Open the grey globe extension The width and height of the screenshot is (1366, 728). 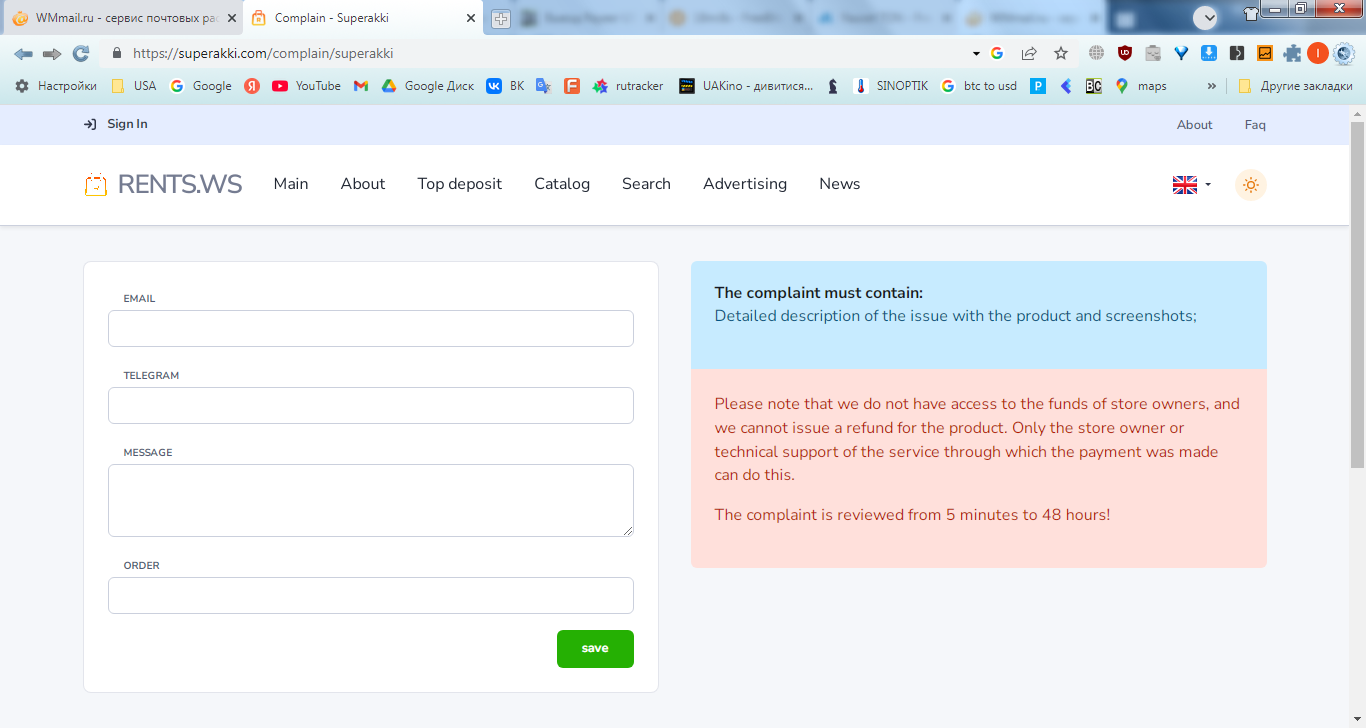tap(1097, 53)
